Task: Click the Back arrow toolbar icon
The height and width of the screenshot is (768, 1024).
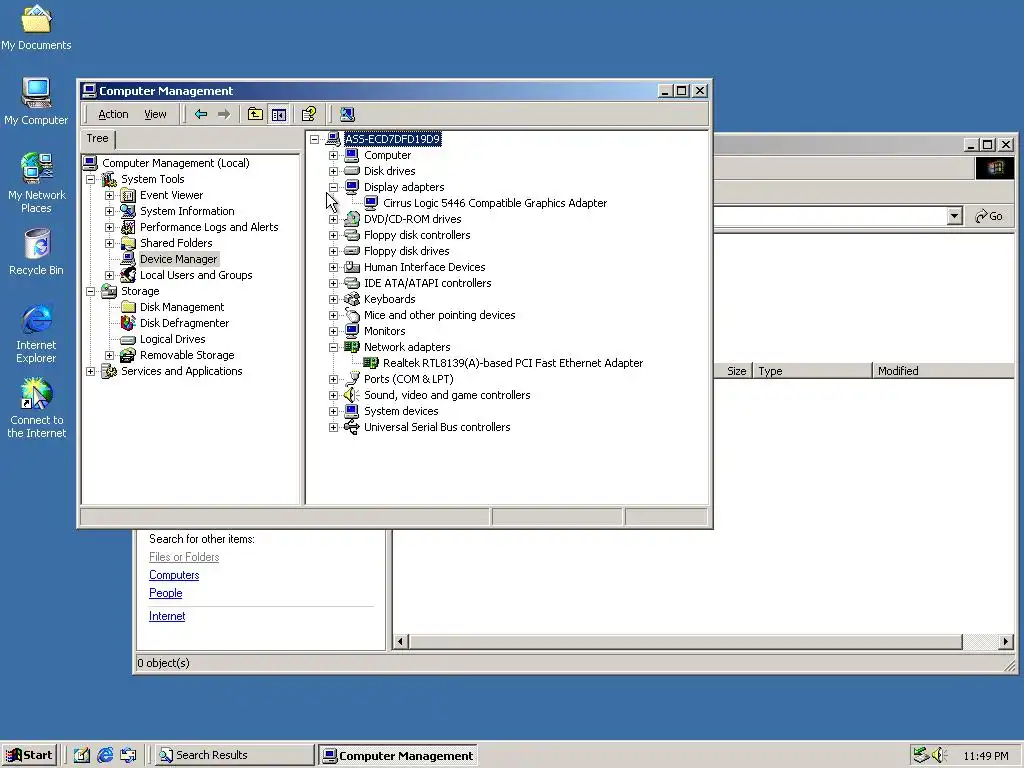Action: point(201,114)
